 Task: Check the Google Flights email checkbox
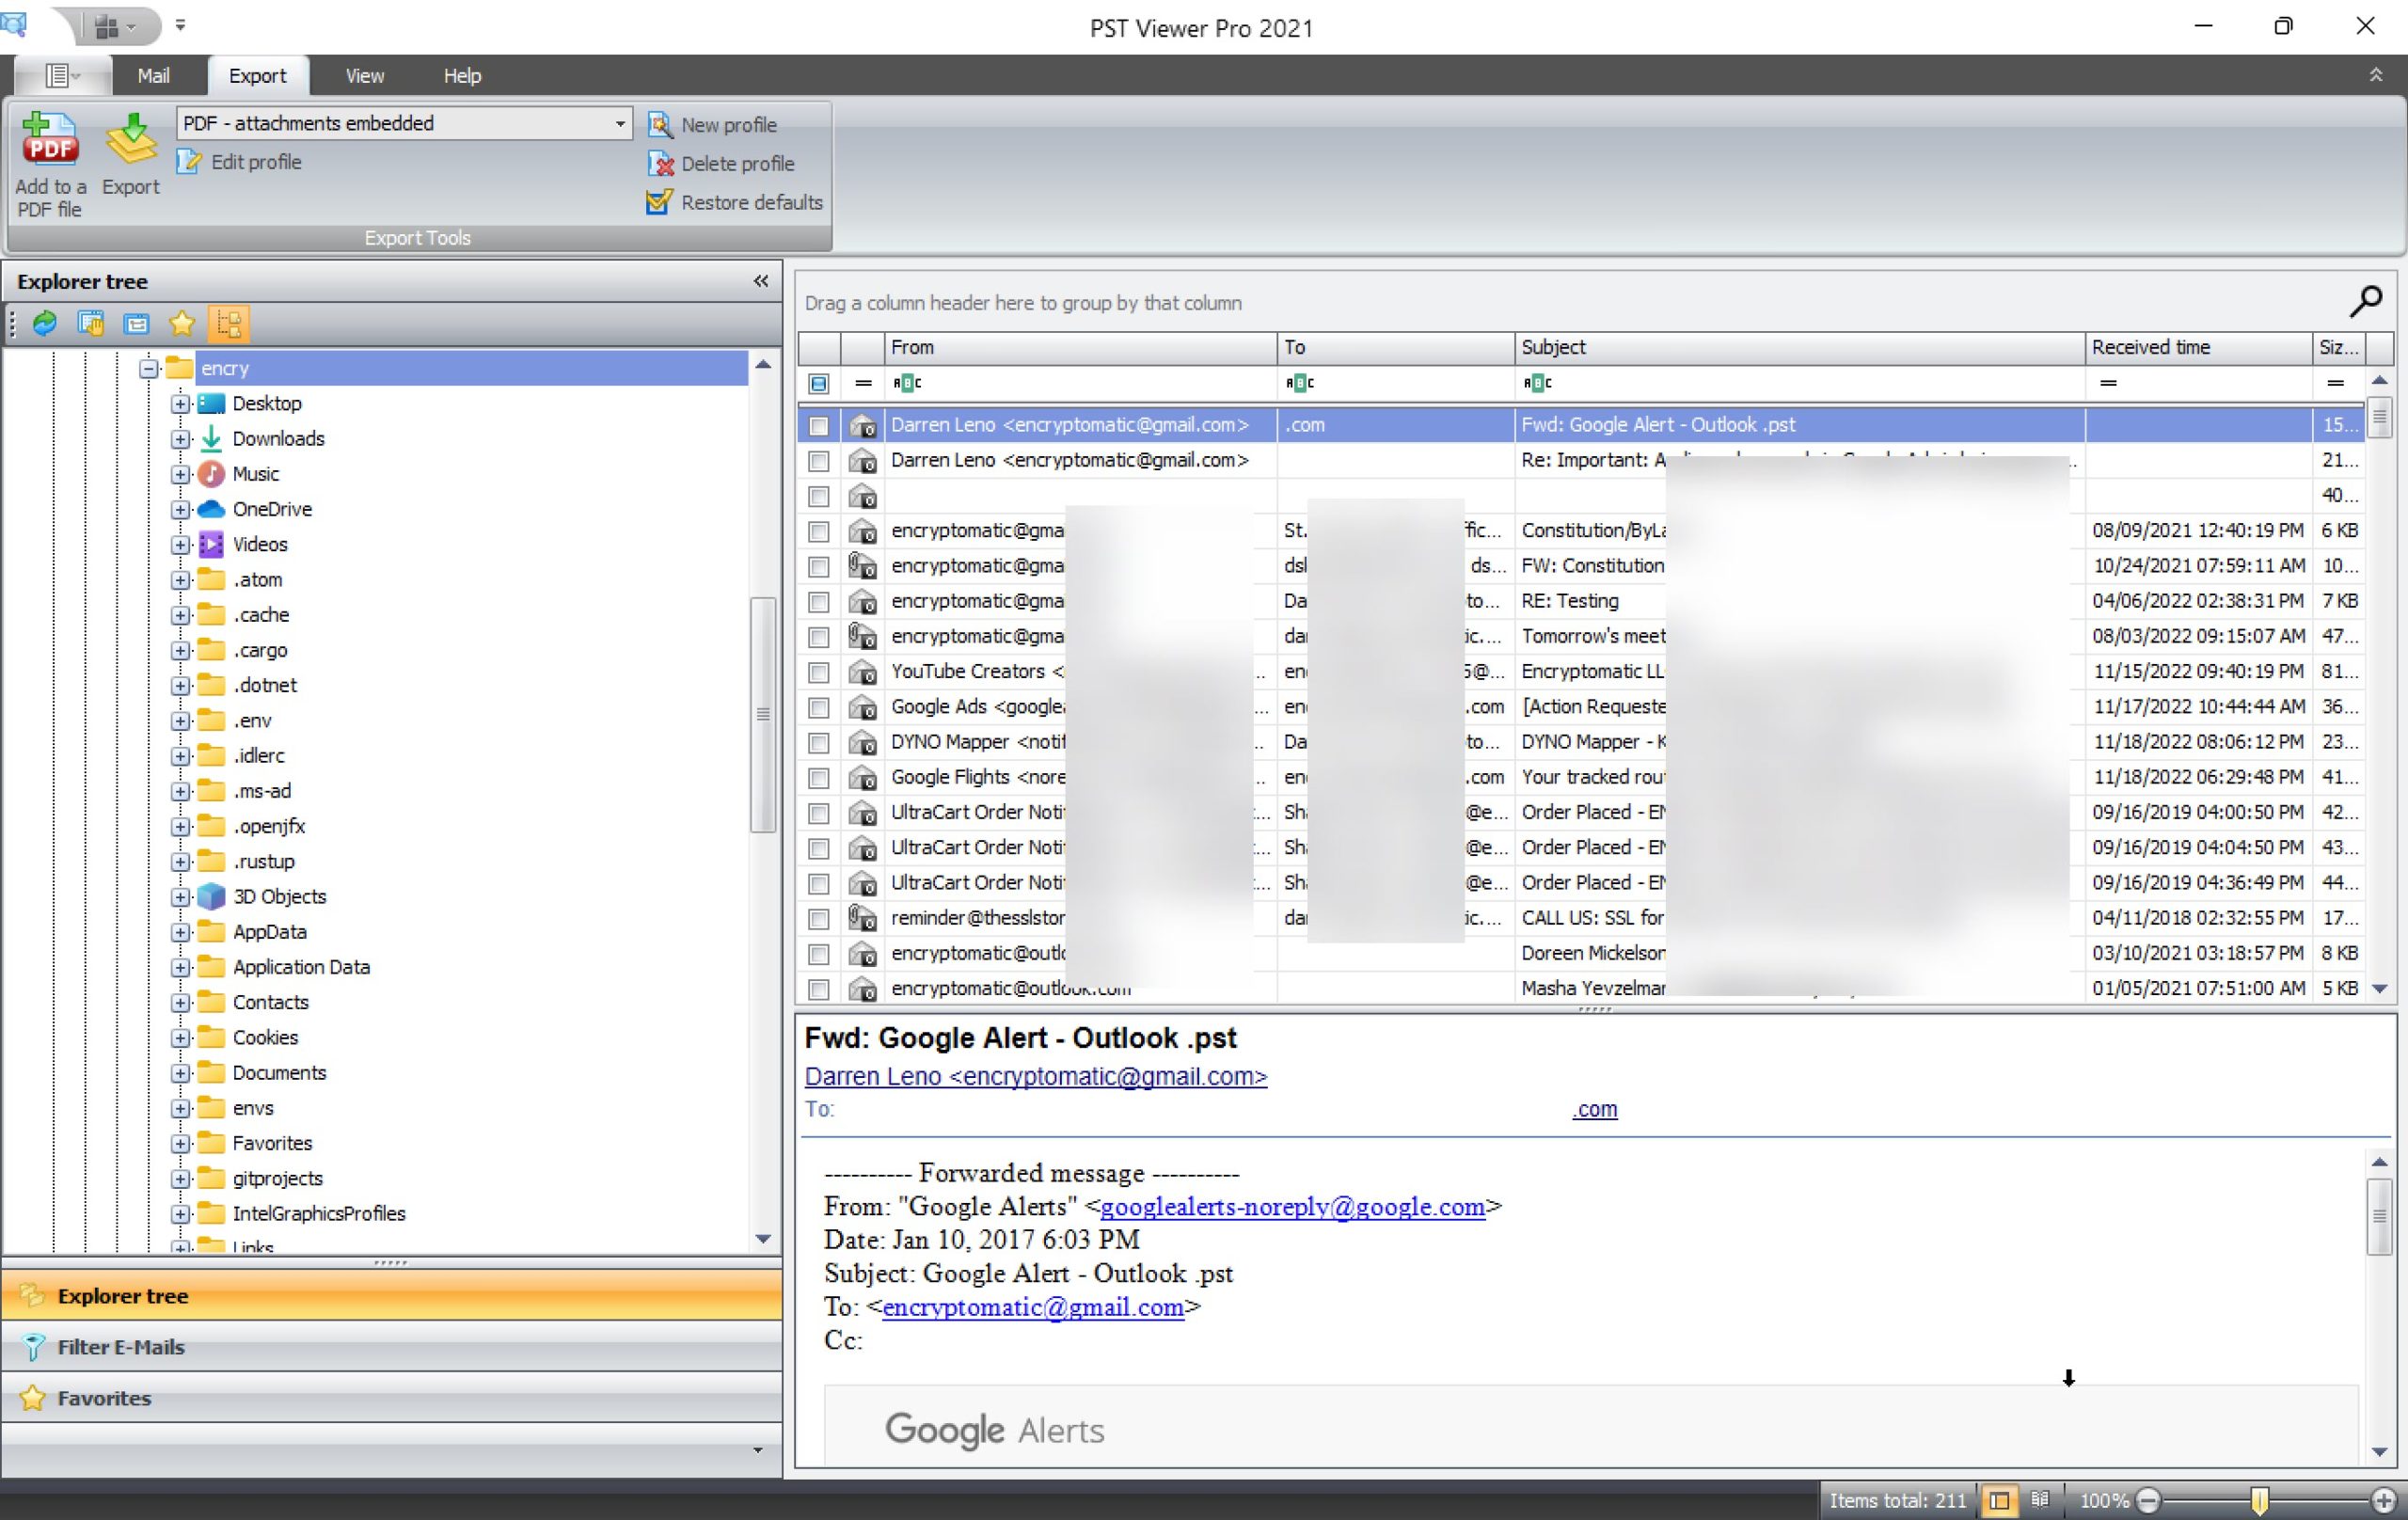(819, 778)
